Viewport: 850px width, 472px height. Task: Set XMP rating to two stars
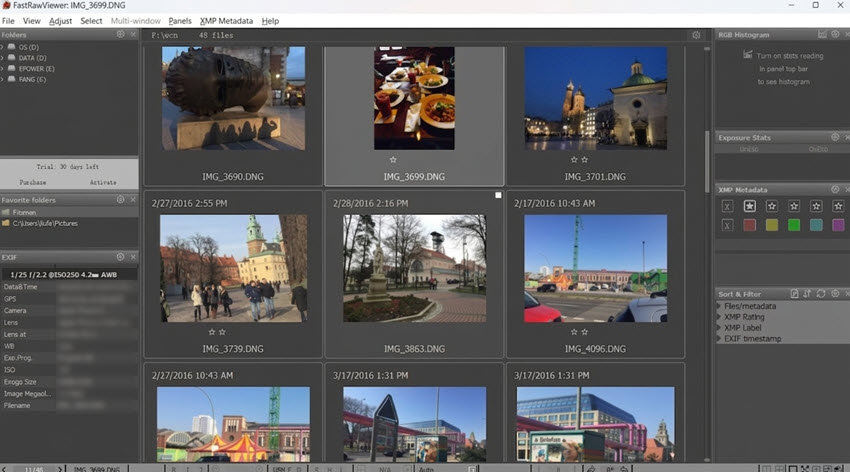[772, 206]
